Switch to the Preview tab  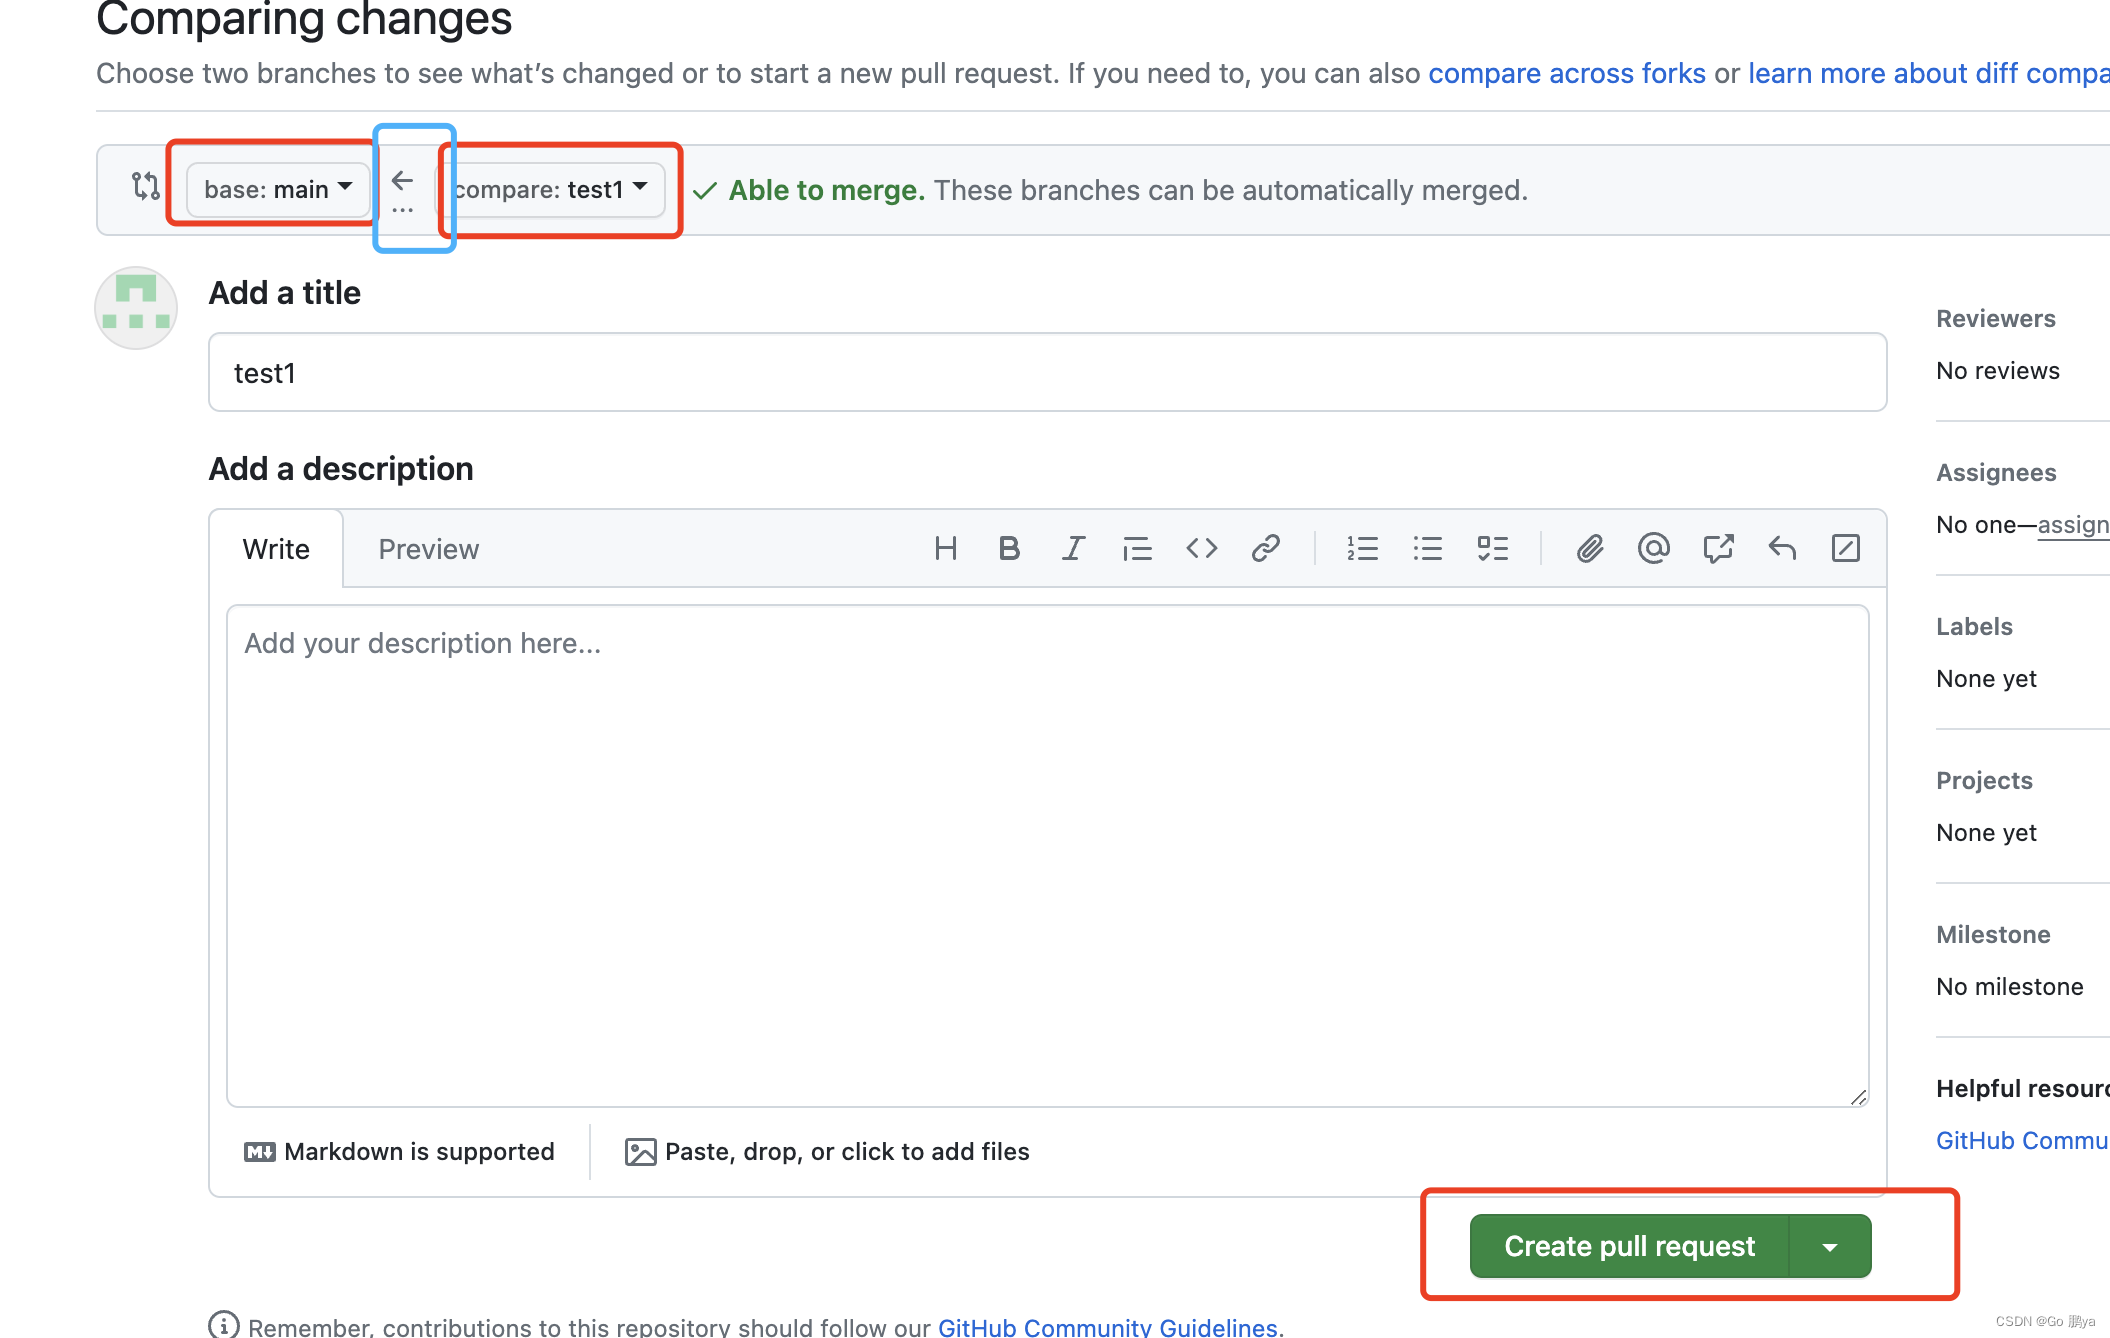click(x=428, y=549)
